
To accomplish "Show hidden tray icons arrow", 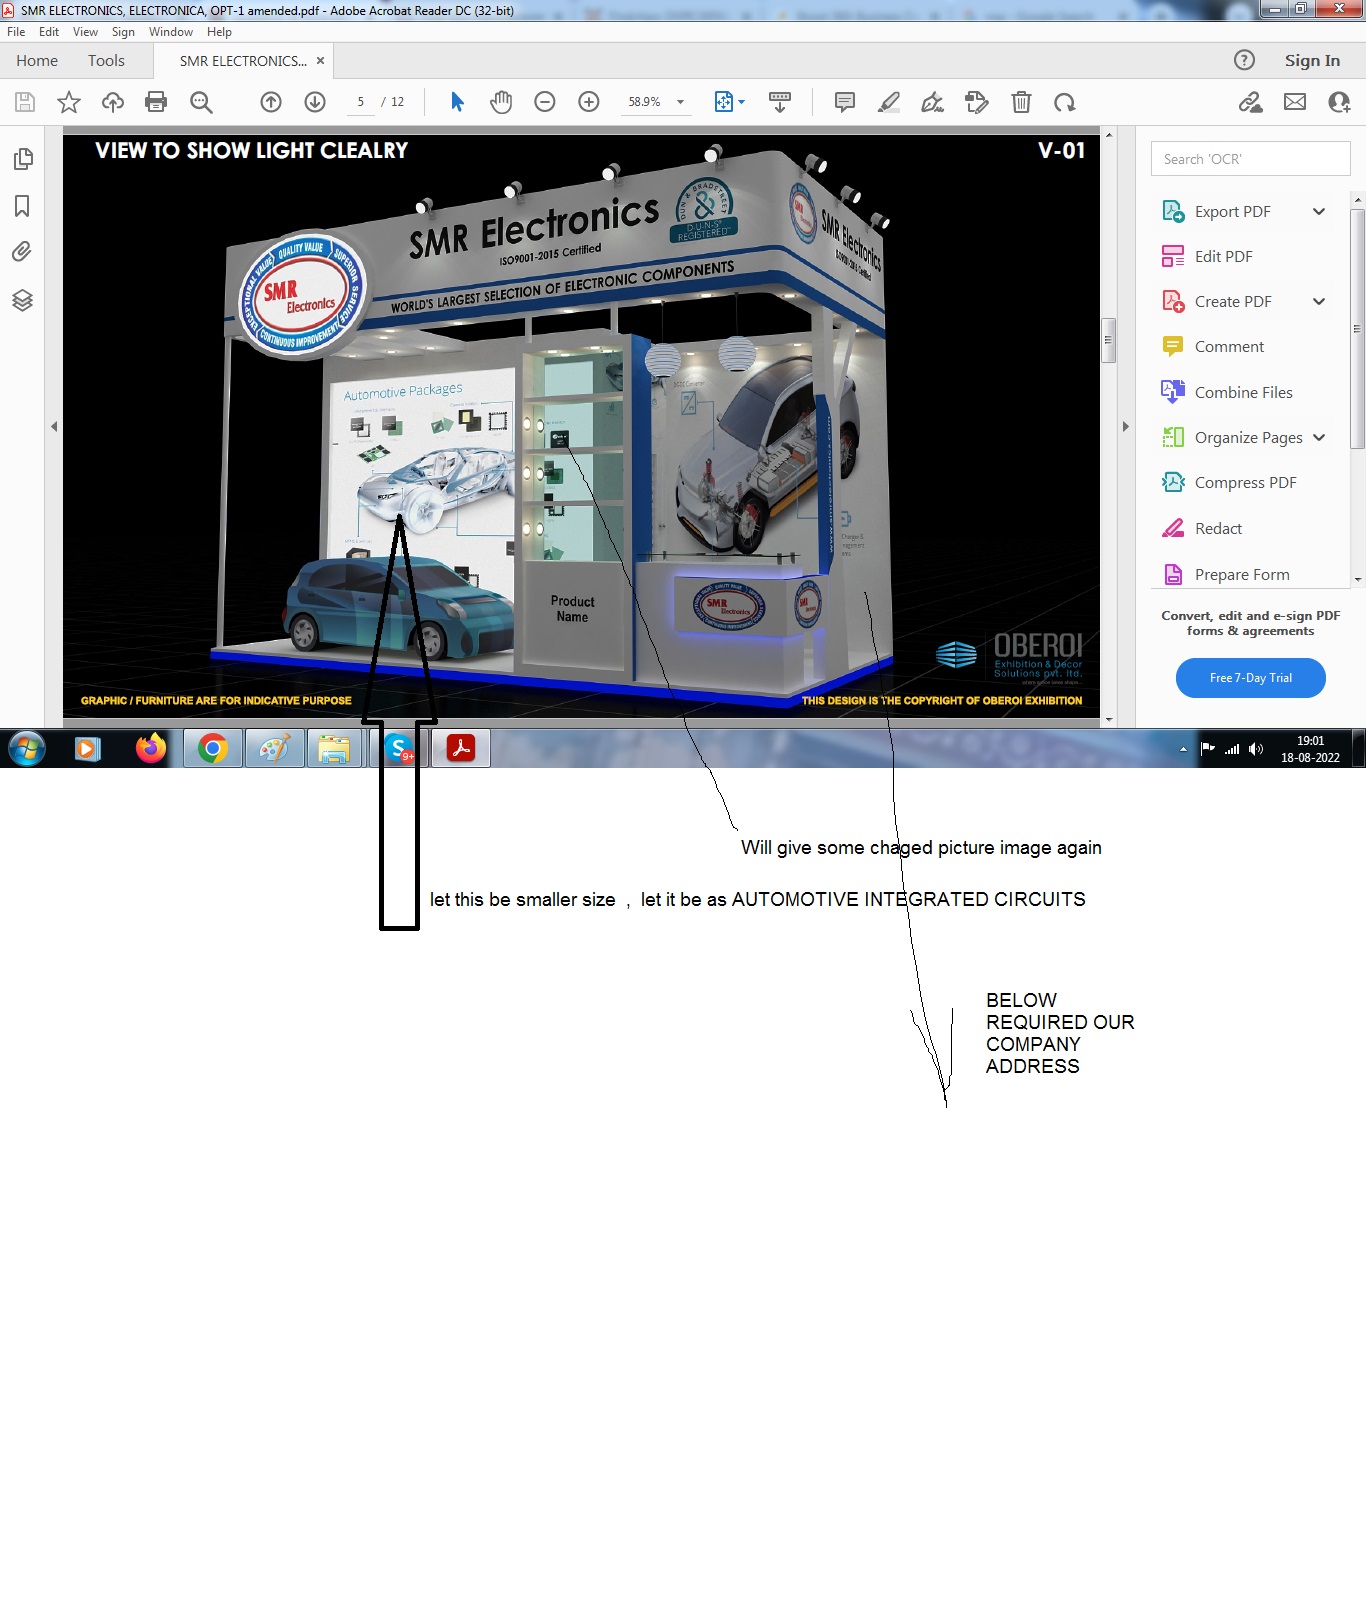I will 1183,748.
